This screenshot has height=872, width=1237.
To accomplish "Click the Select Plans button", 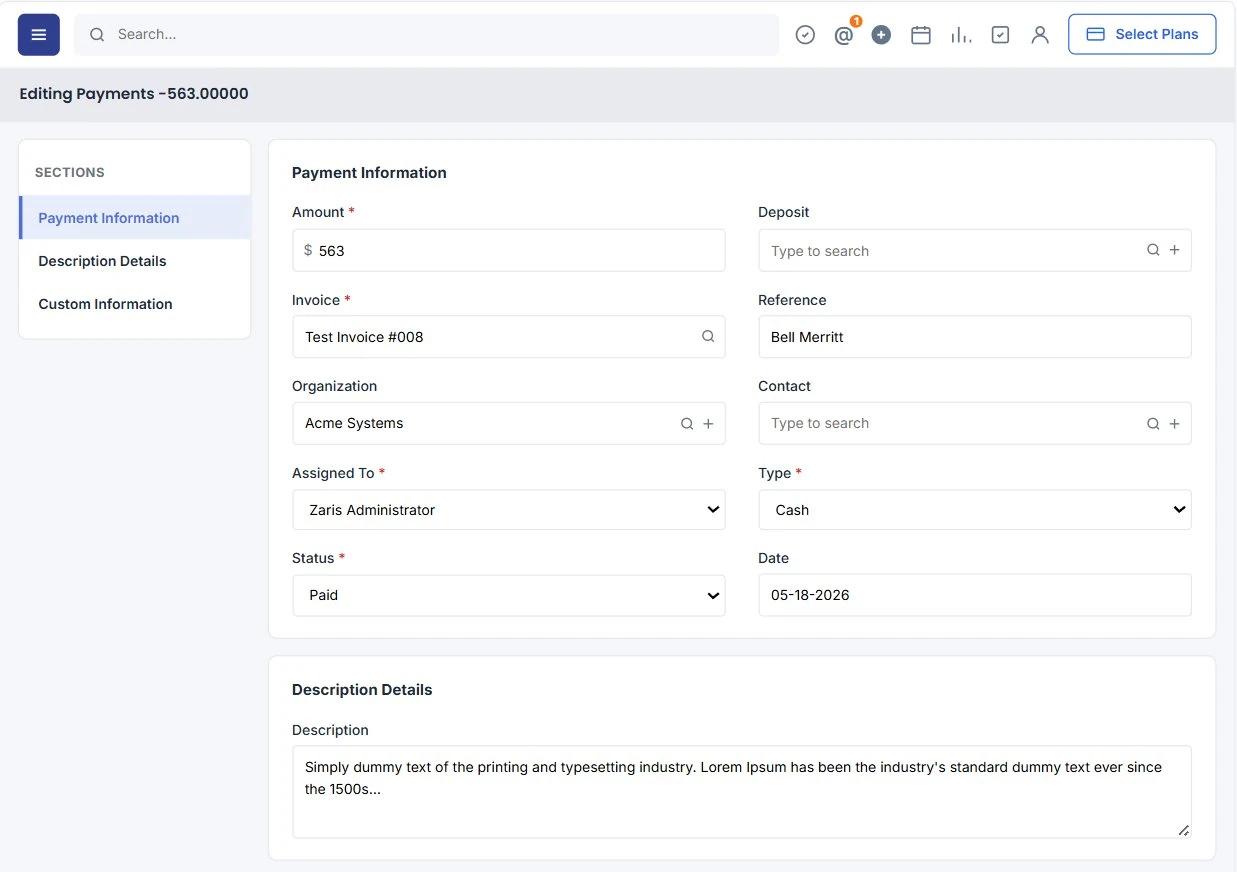I will (x=1142, y=34).
